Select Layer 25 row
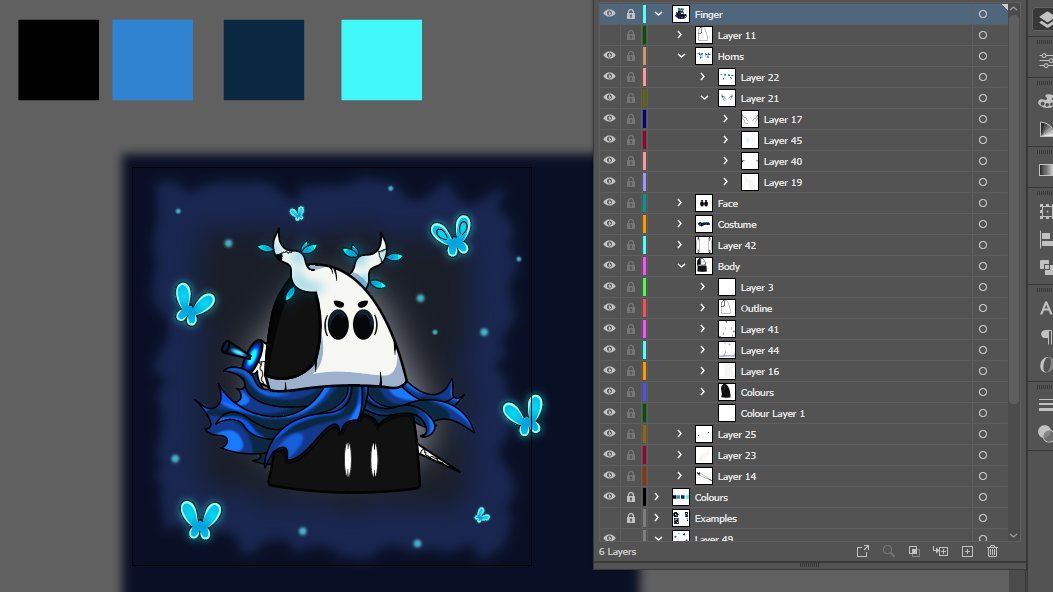1053x592 pixels. click(803, 434)
